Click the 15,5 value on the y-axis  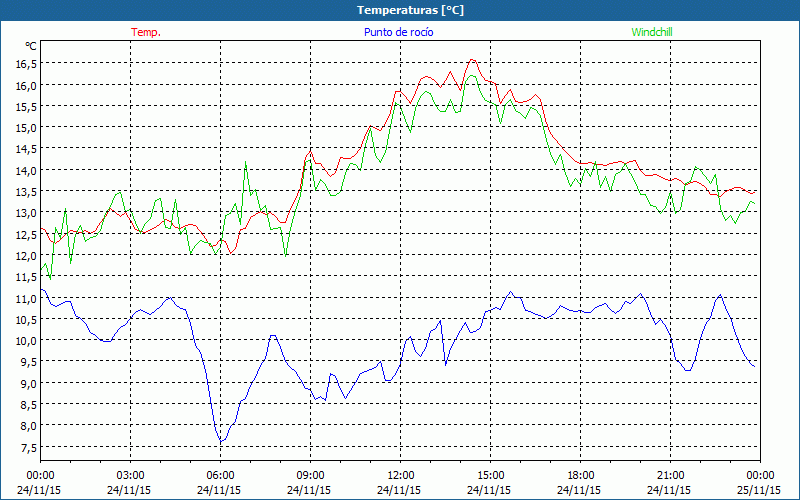point(27,107)
